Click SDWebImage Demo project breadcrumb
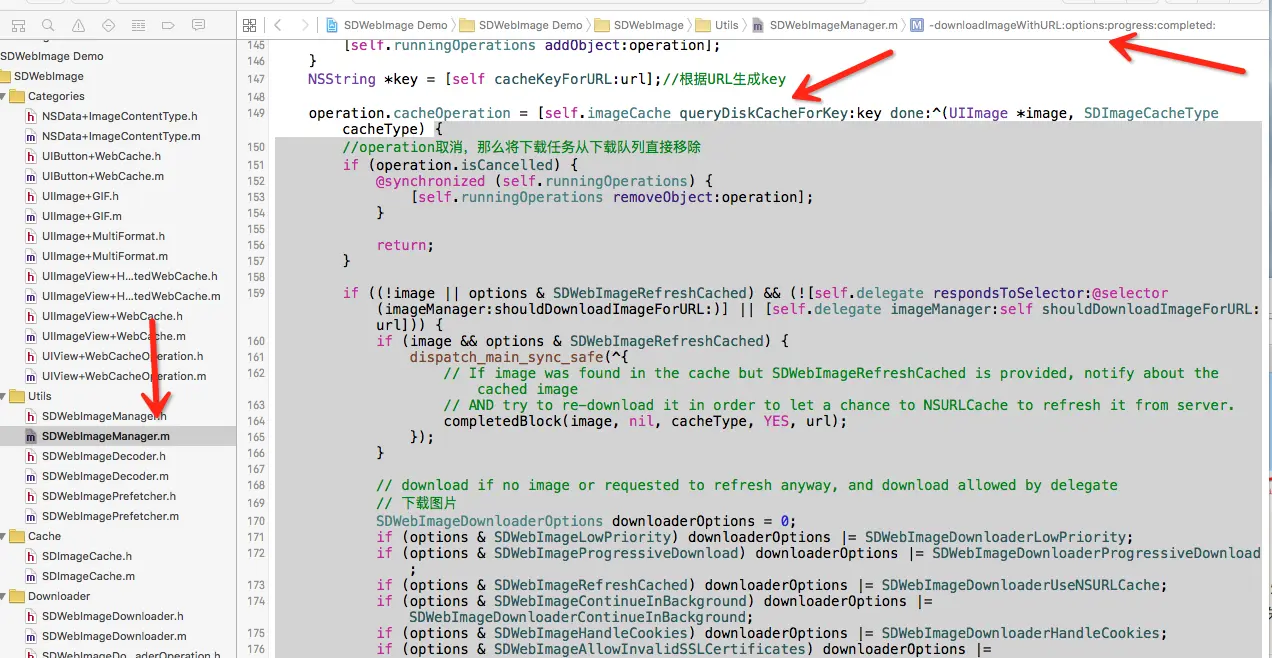Image resolution: width=1272 pixels, height=658 pixels. pos(387,25)
